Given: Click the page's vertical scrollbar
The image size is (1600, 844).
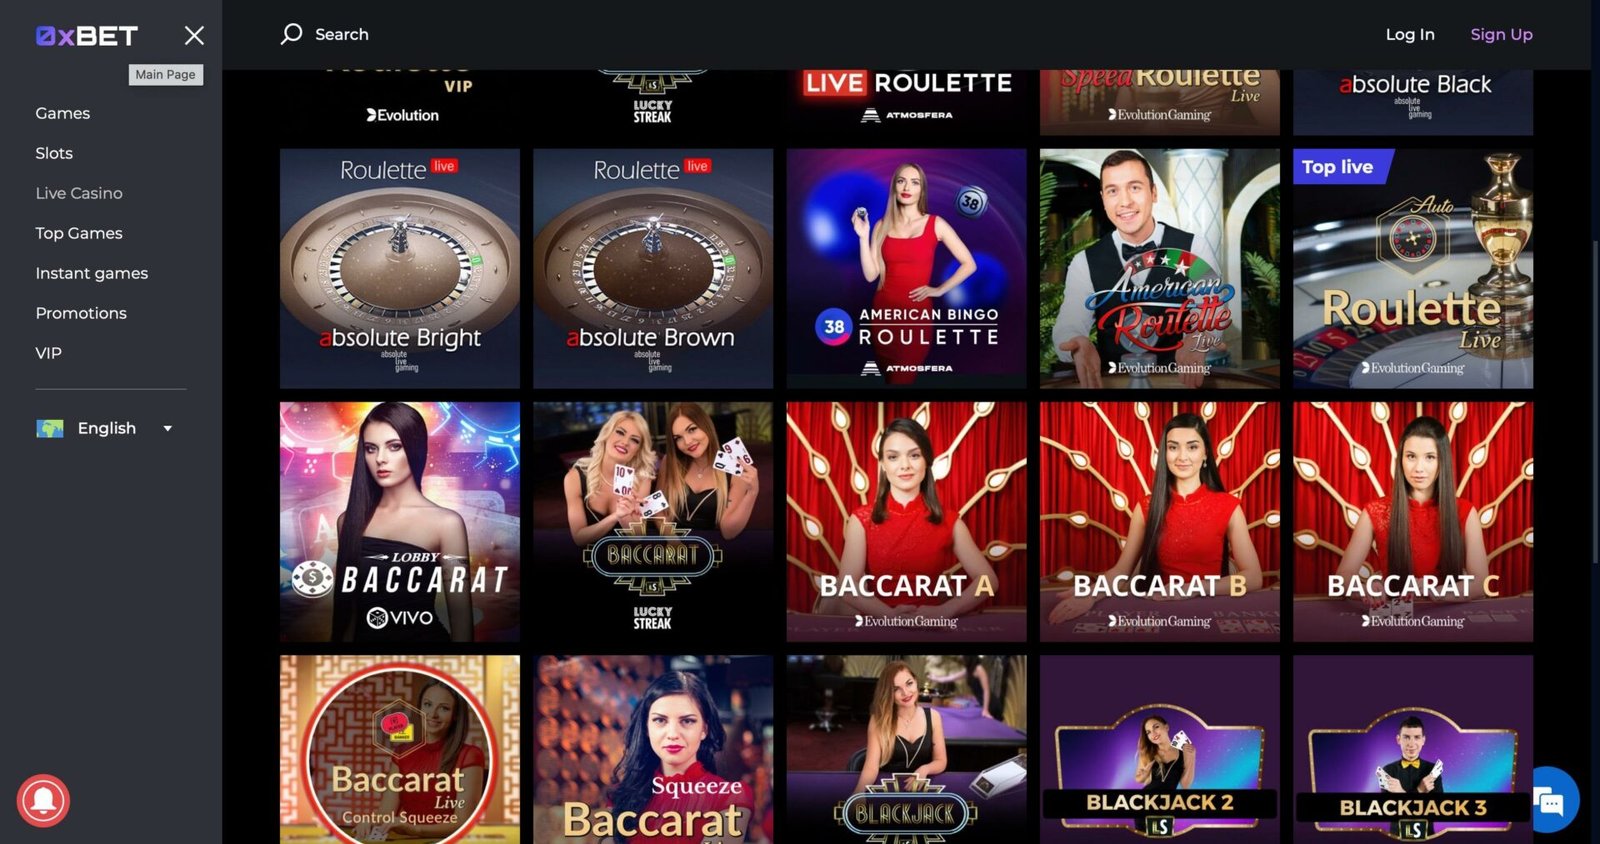Looking at the screenshot, I should [x=1594, y=400].
